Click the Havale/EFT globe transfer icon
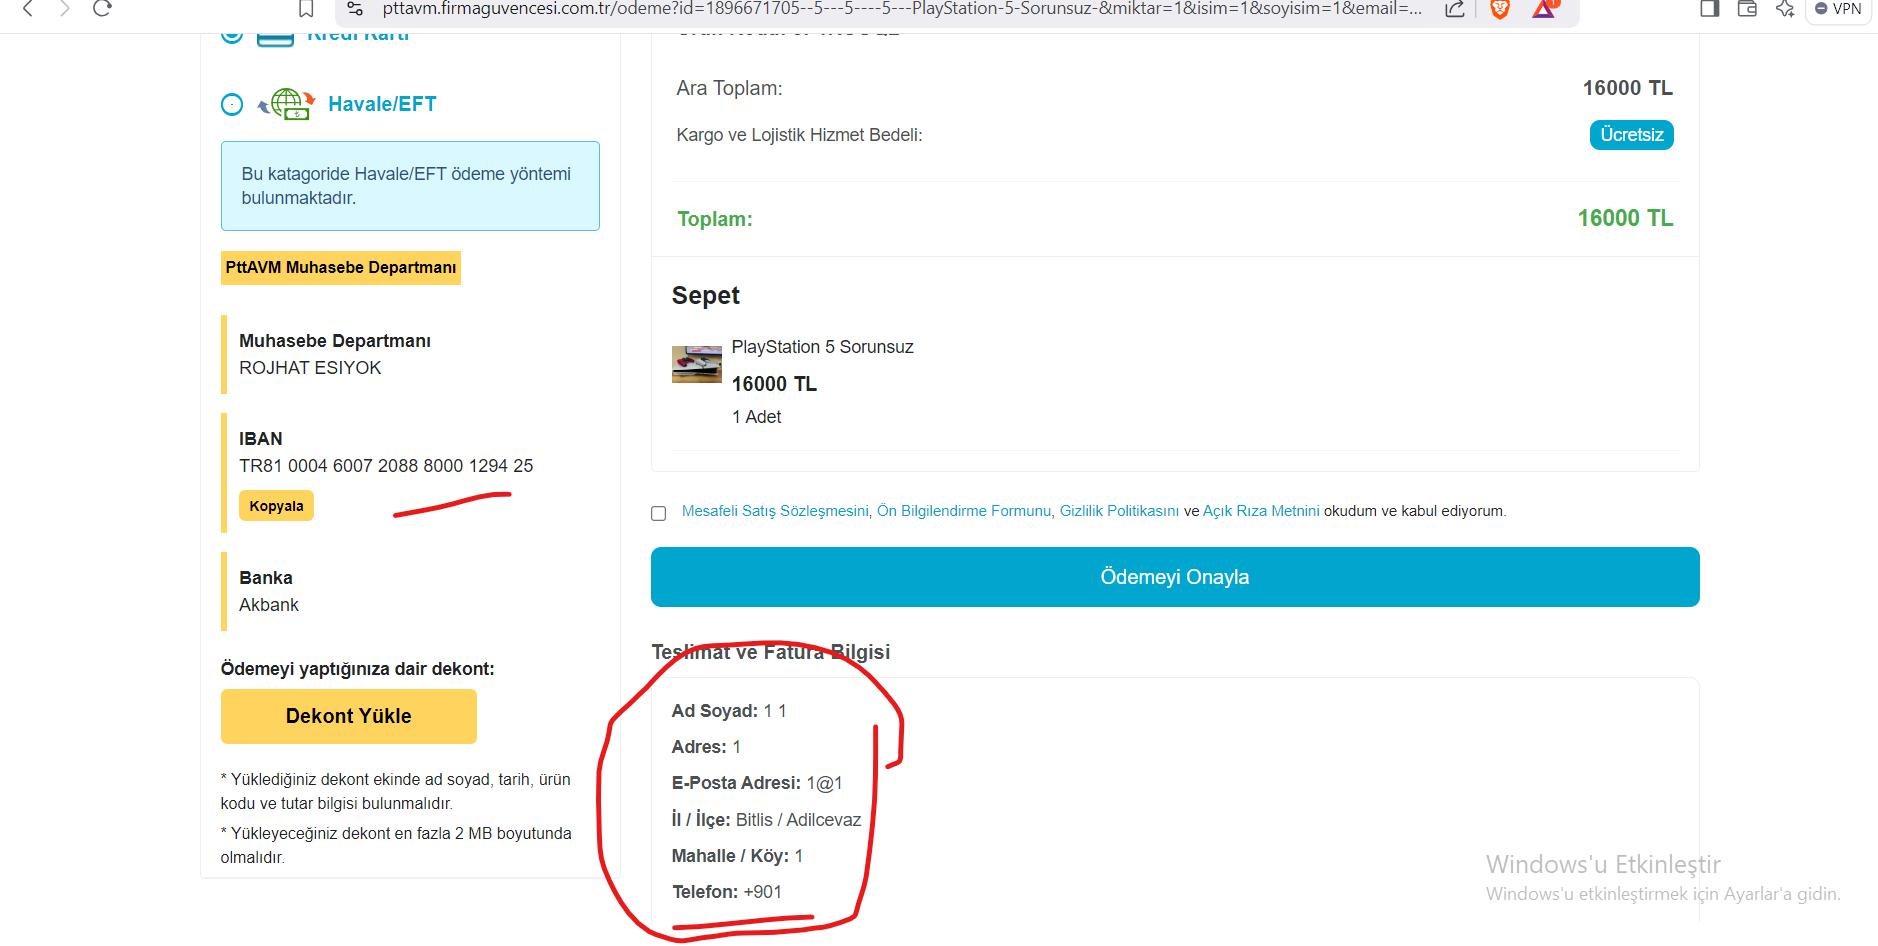Viewport: 1878px width, 946px height. click(287, 104)
